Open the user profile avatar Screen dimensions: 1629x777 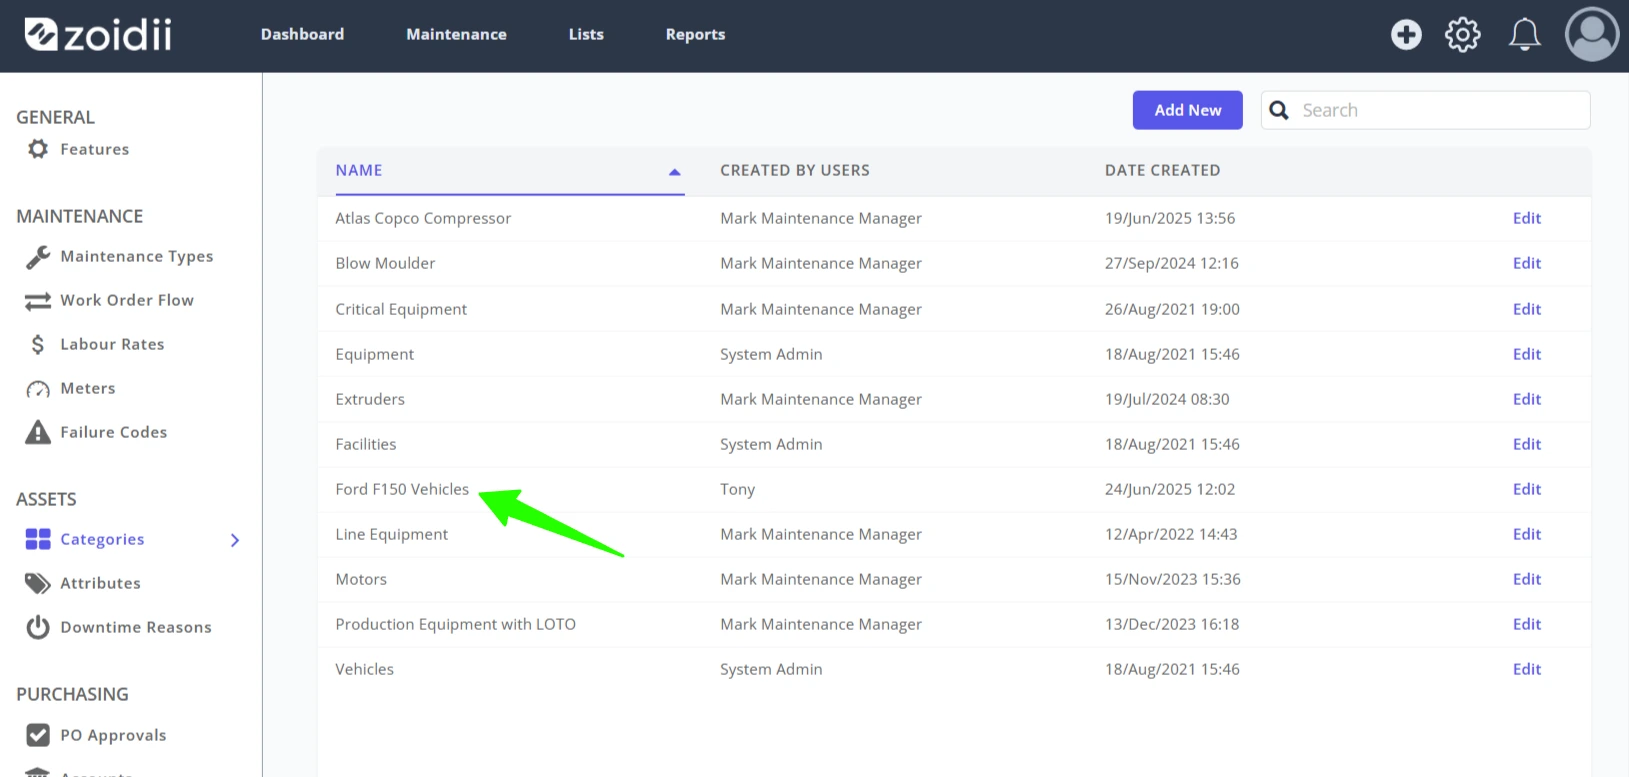pyautogui.click(x=1592, y=34)
